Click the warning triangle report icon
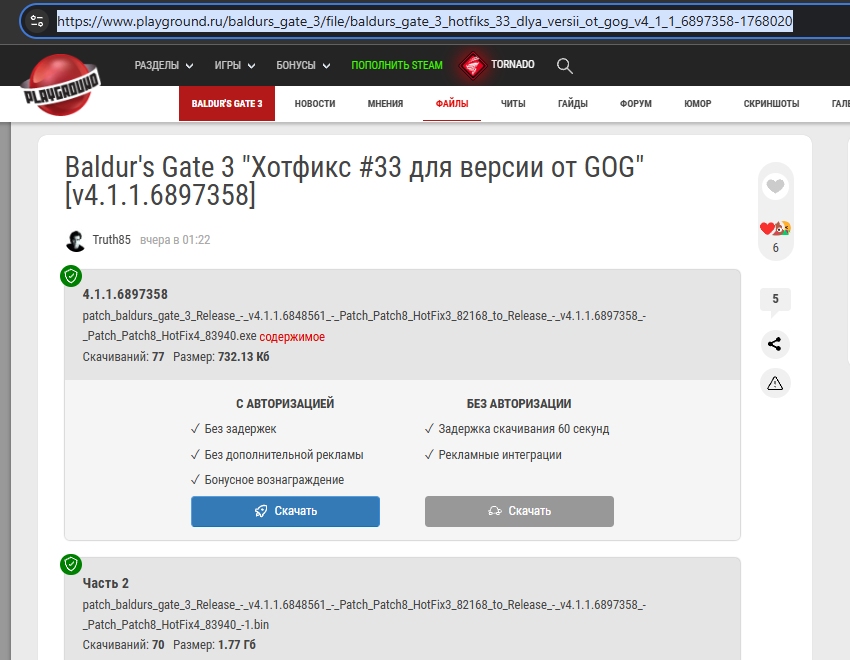The height and width of the screenshot is (660, 850). 775,383
